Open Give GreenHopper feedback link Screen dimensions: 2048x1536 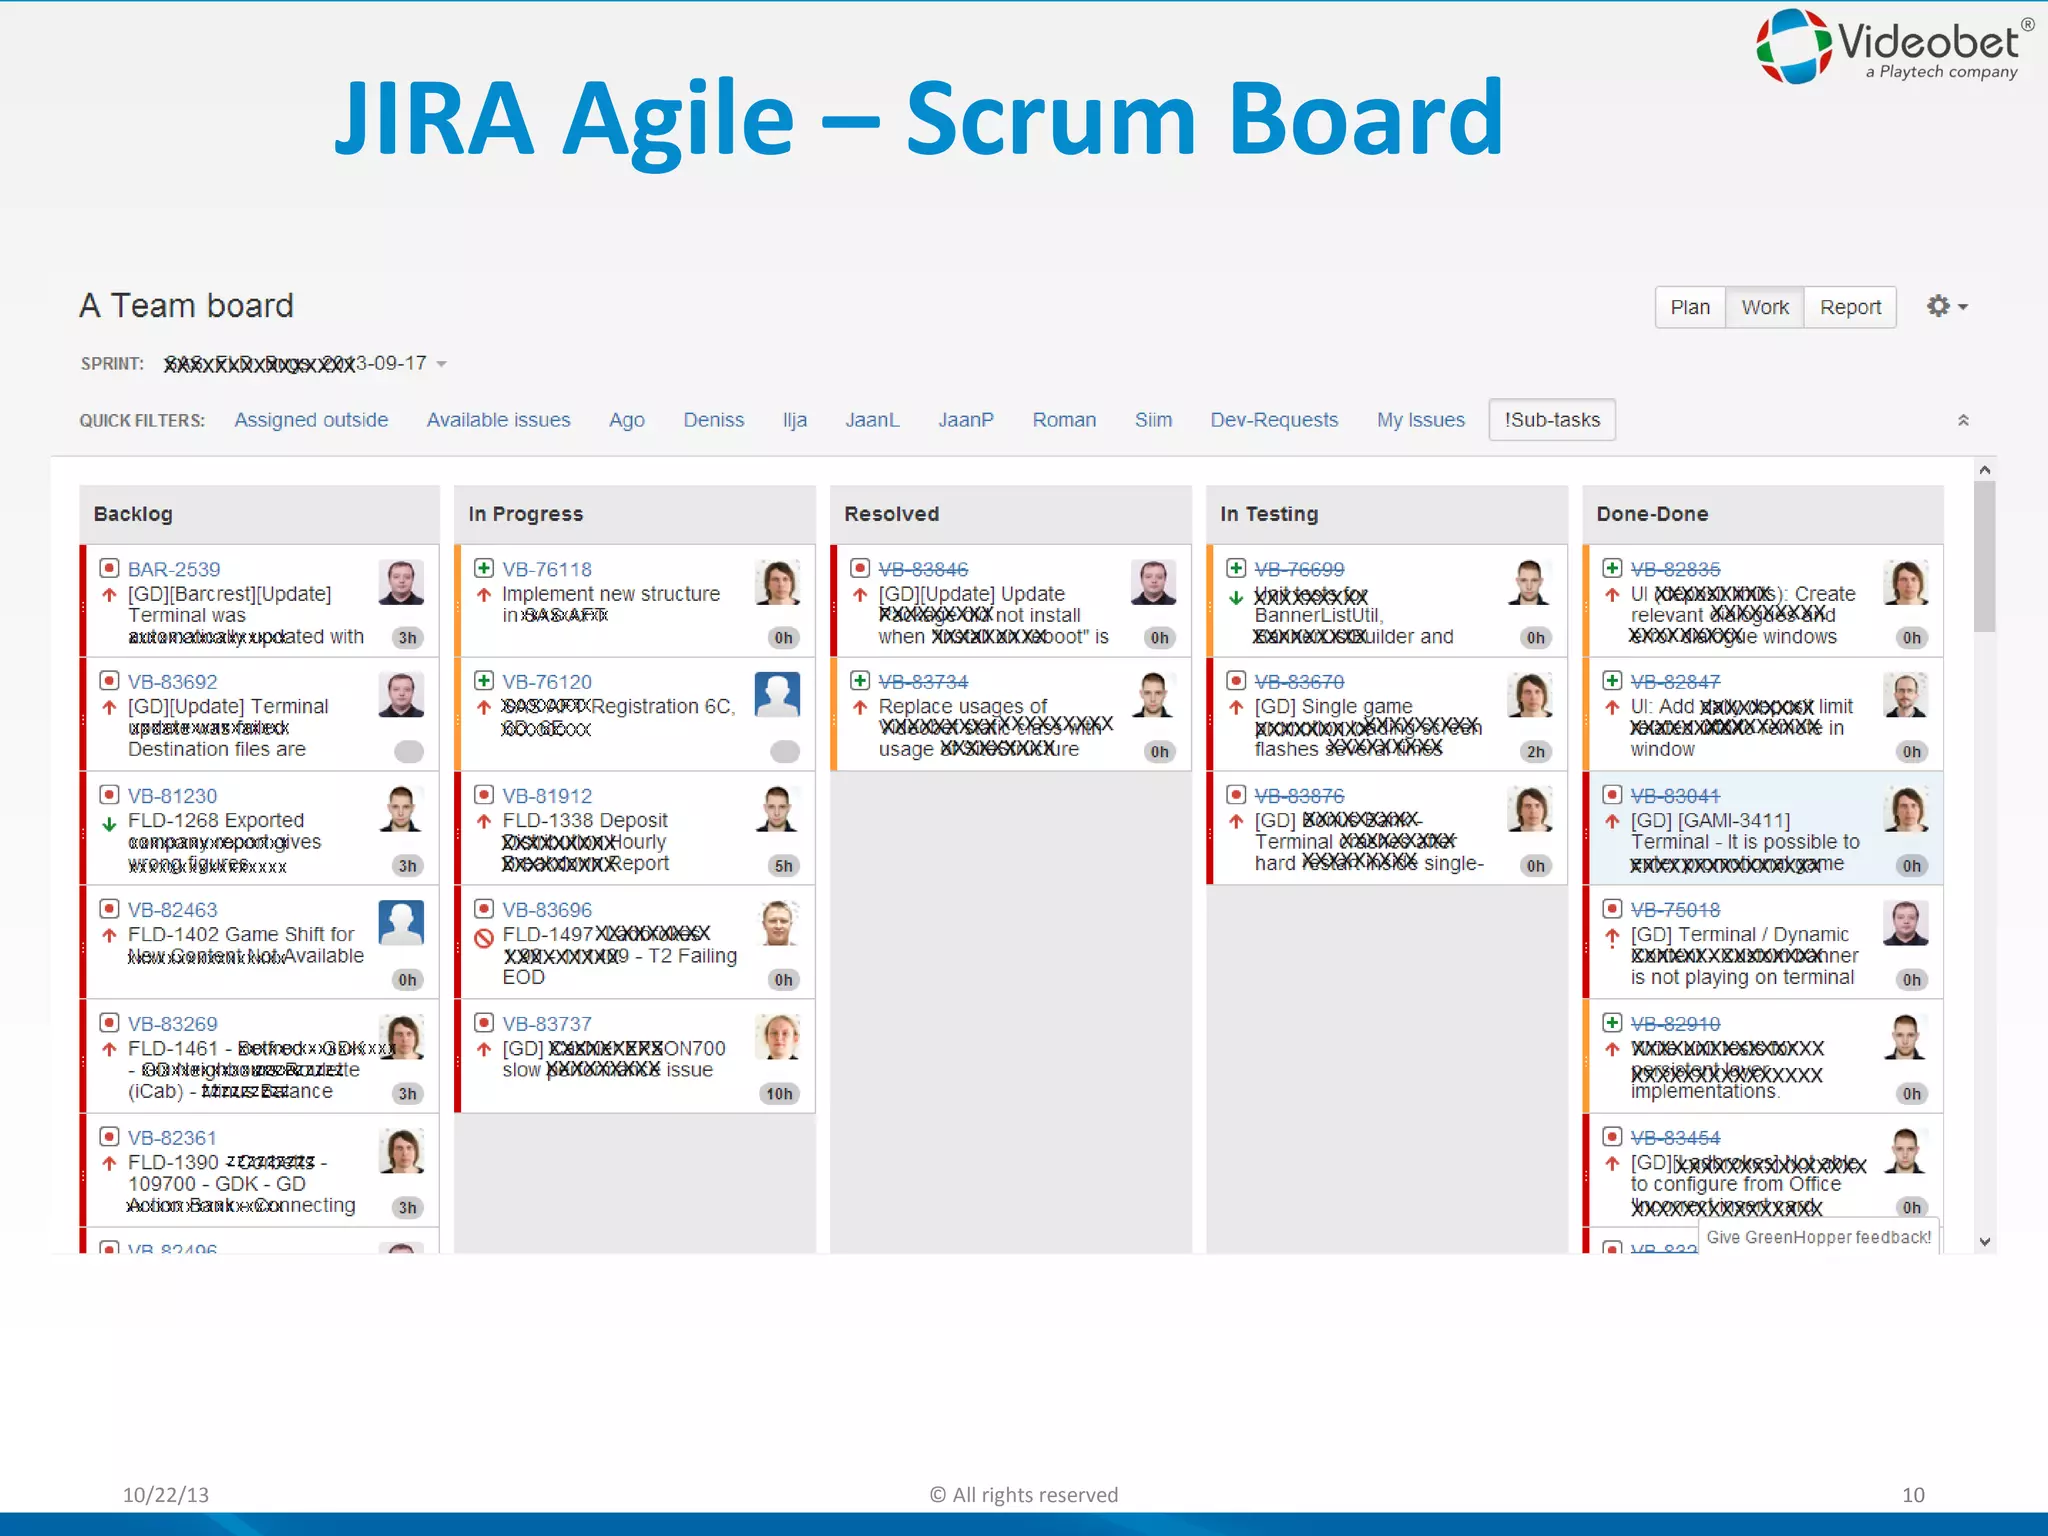tap(1819, 1237)
